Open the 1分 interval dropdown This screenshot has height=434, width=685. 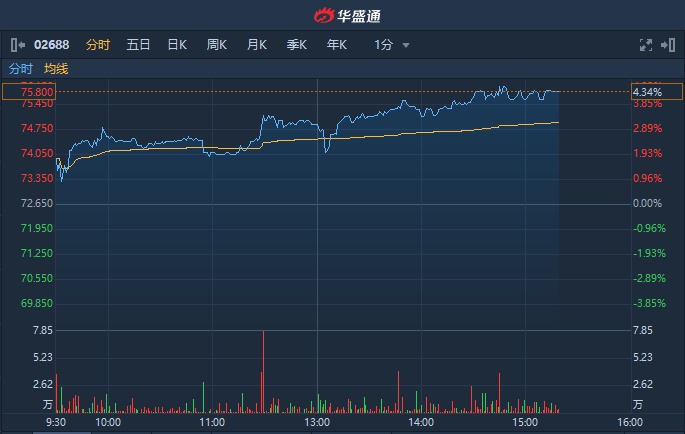point(384,45)
